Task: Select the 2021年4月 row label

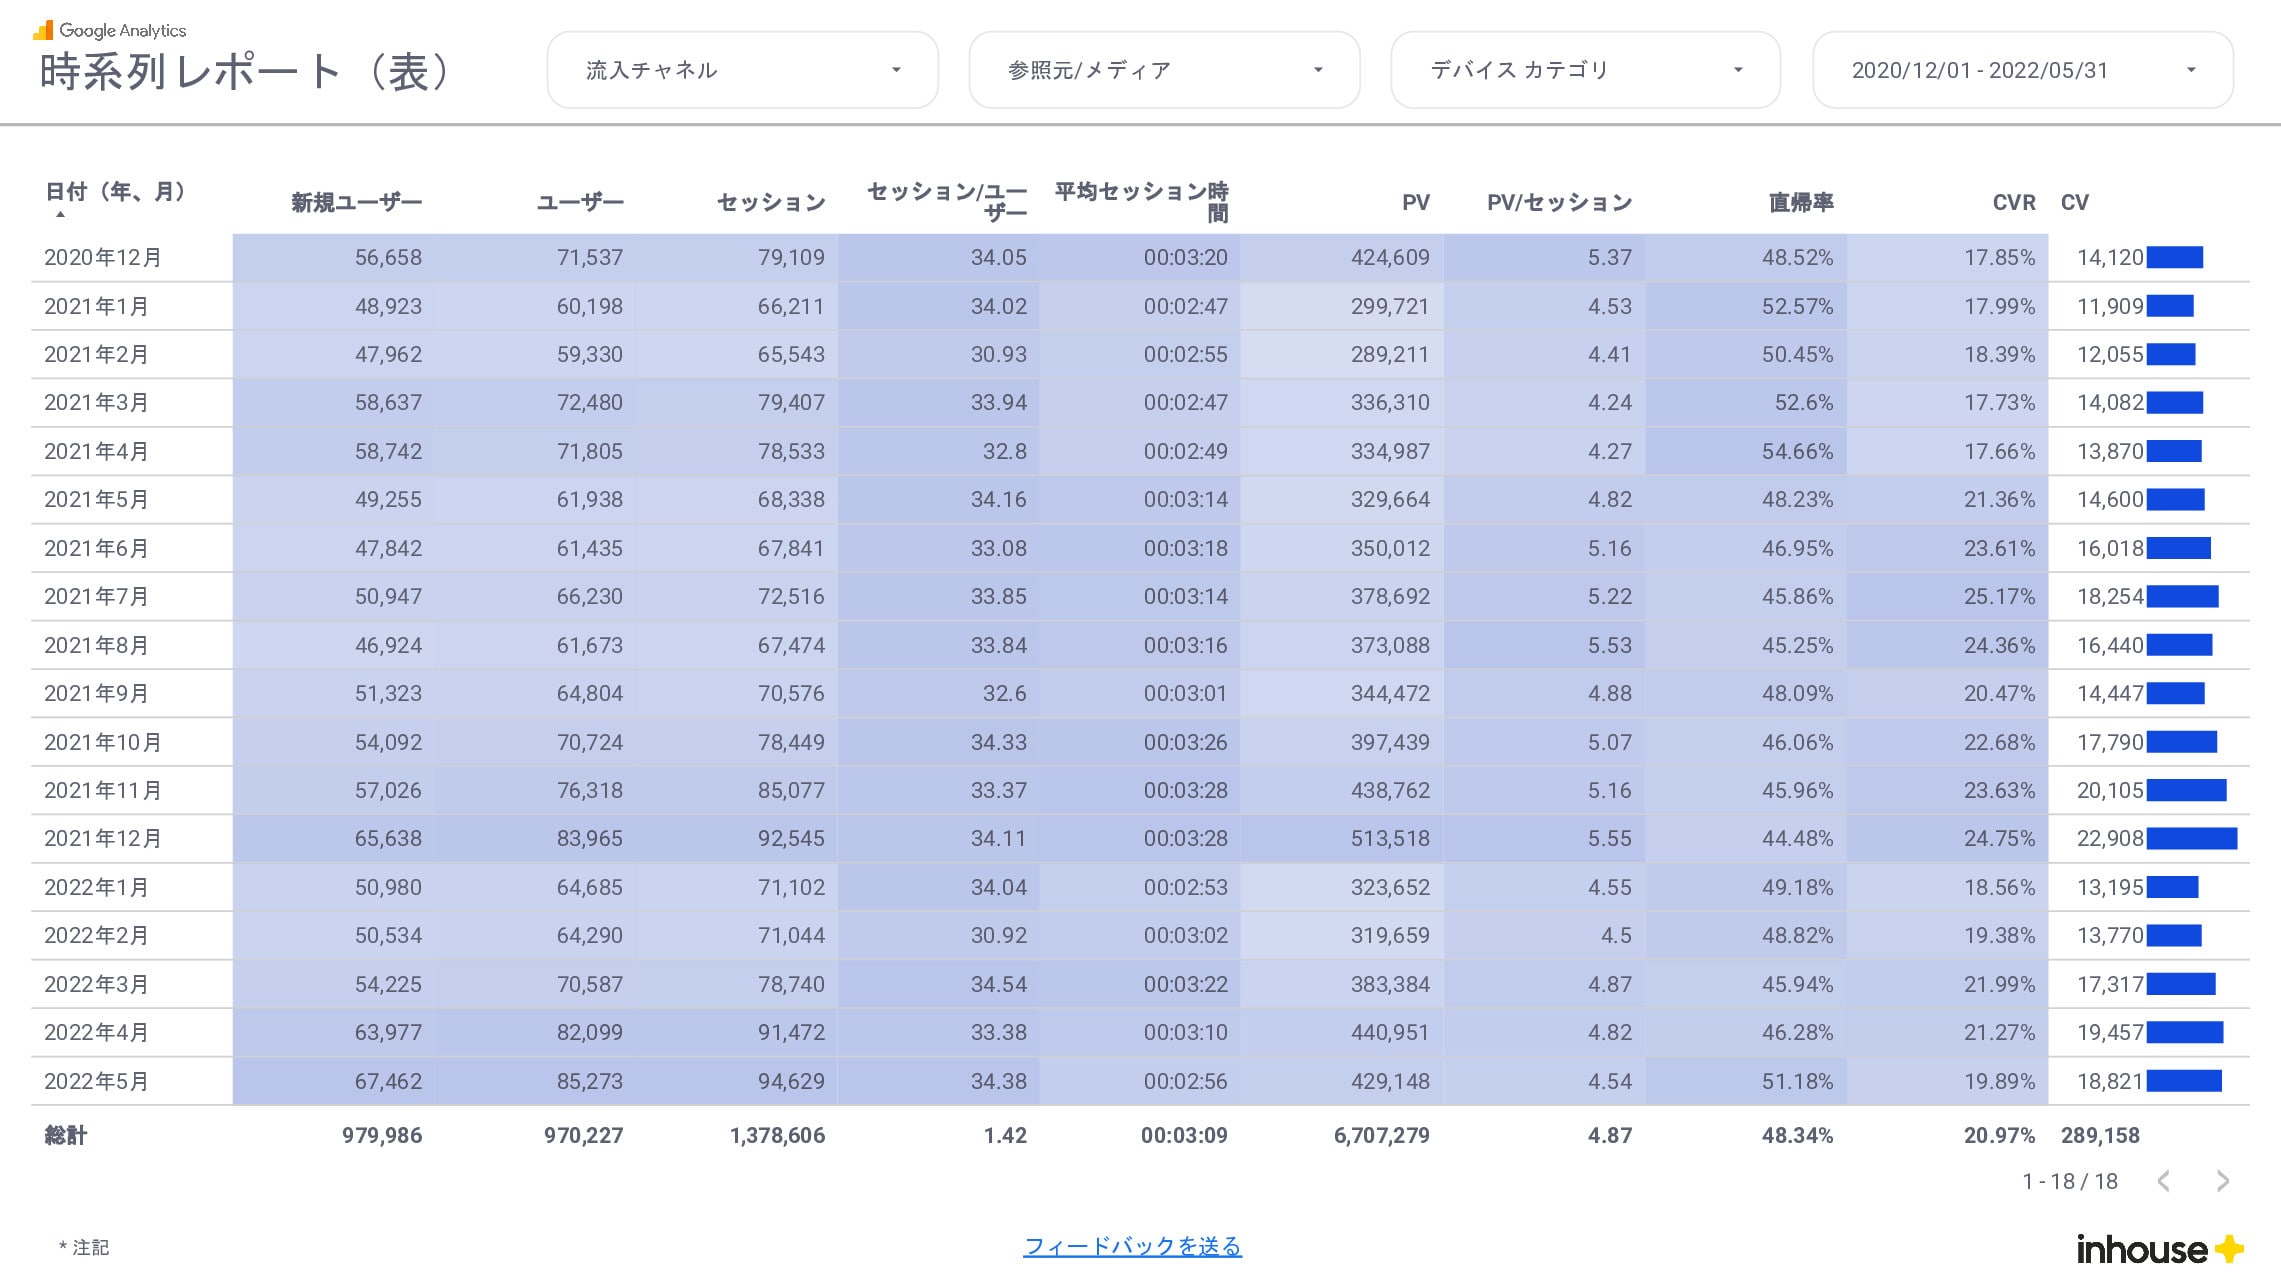Action: coord(96,451)
